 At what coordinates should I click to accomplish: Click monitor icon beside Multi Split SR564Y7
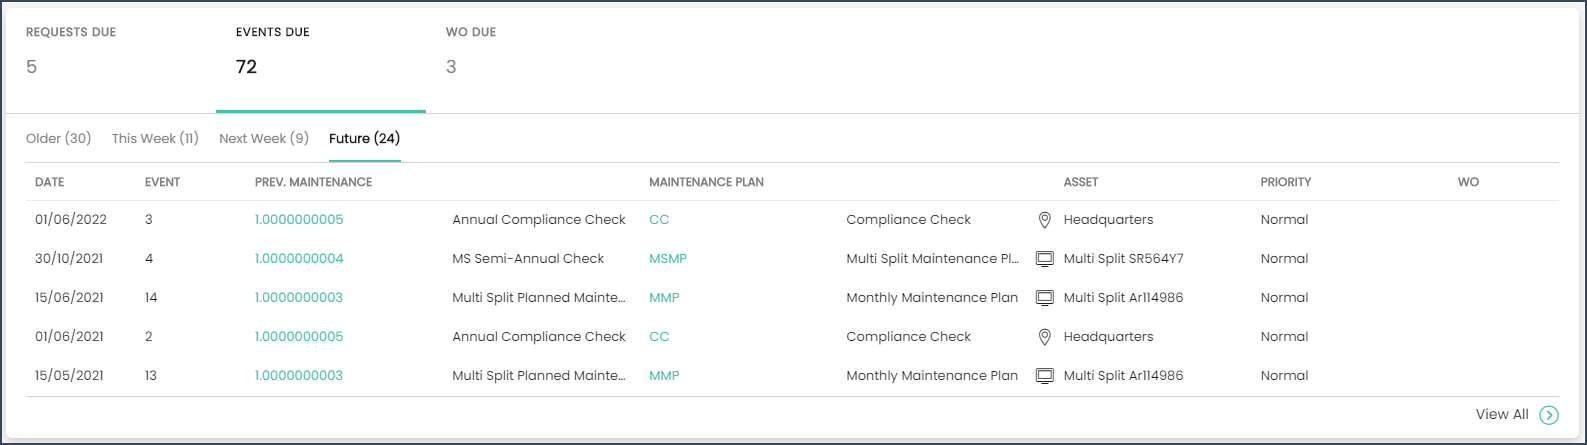pyautogui.click(x=1044, y=259)
